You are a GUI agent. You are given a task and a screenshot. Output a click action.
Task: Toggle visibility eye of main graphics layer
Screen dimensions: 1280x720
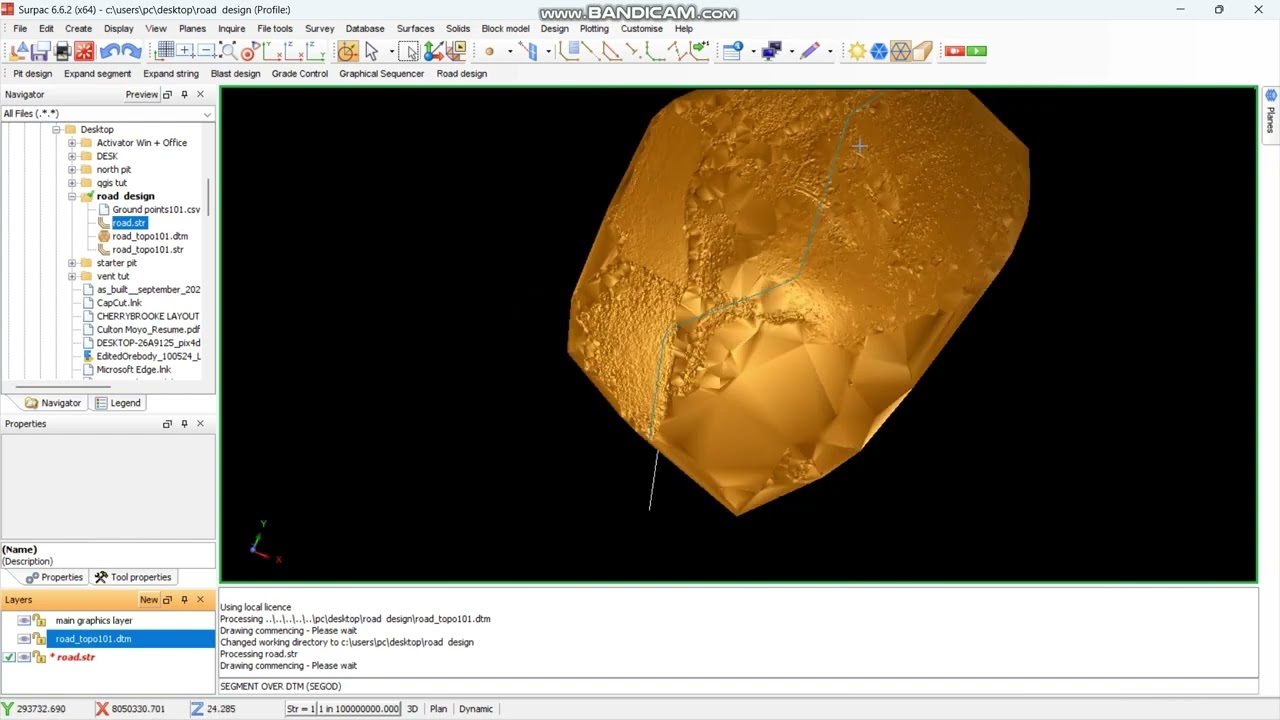pos(24,621)
